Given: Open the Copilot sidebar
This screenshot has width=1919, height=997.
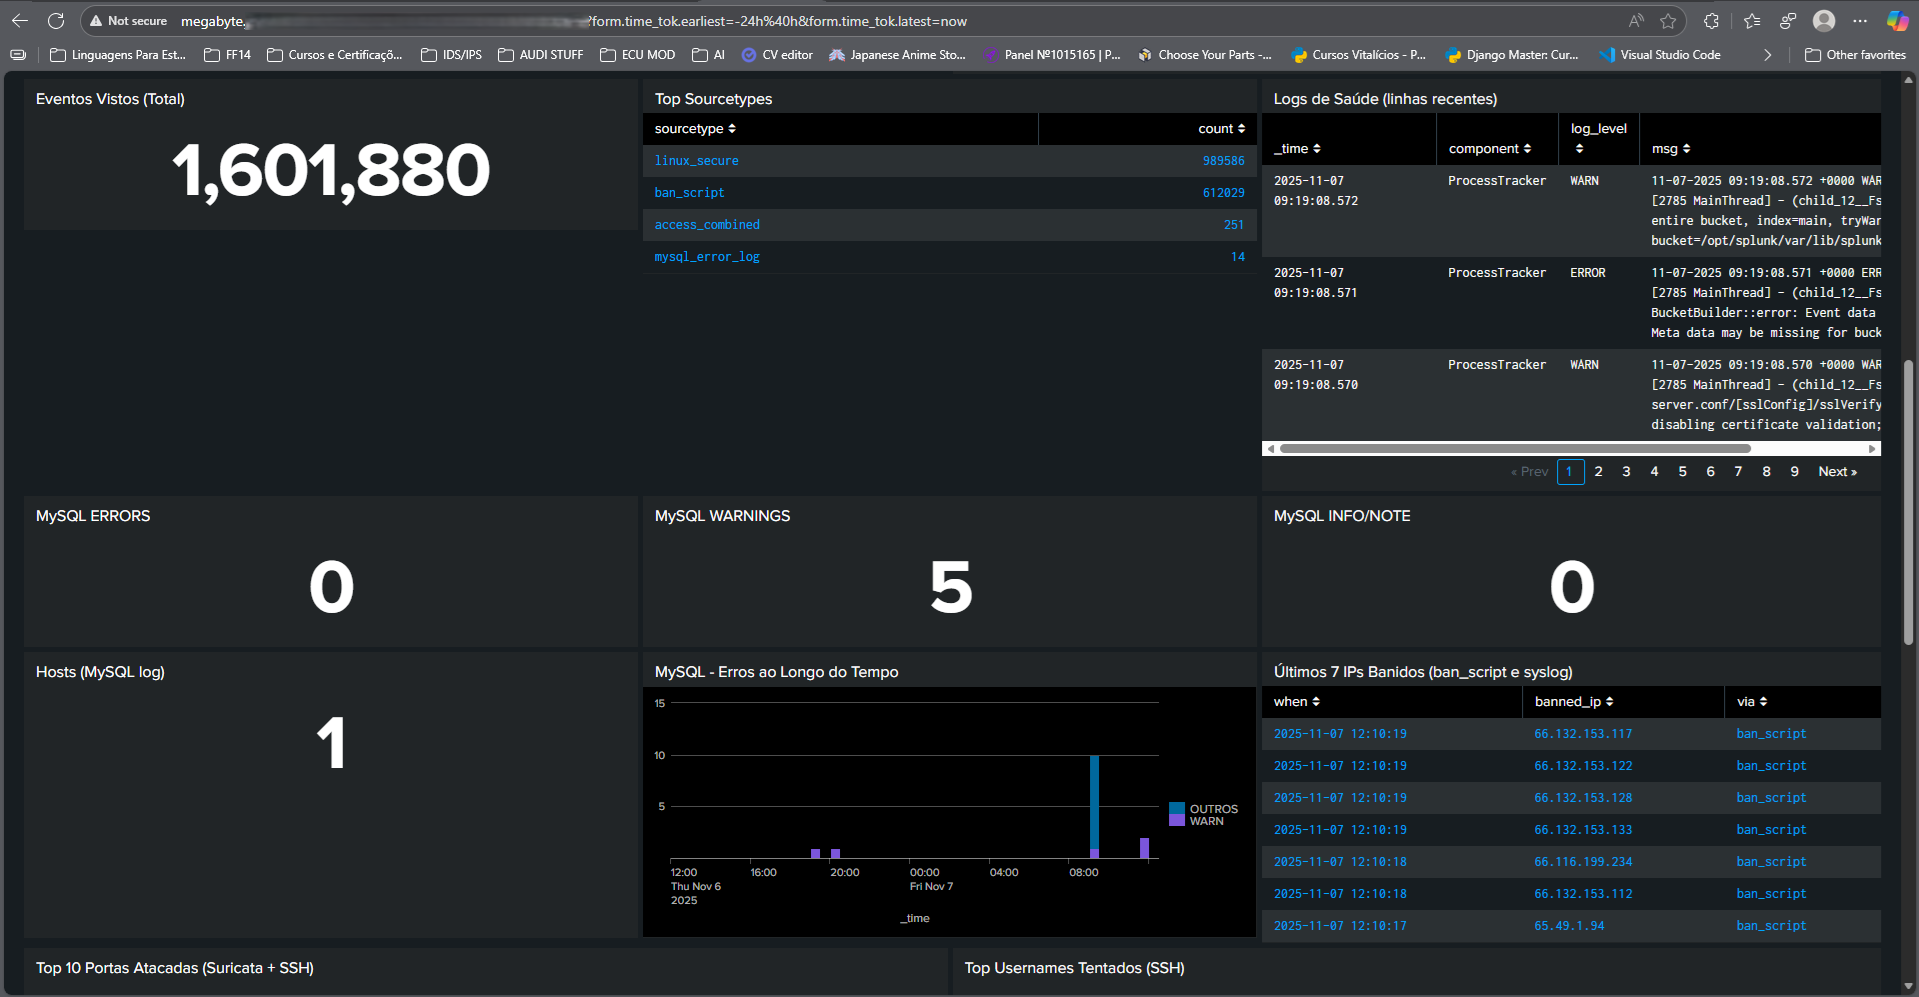Looking at the screenshot, I should [x=1896, y=21].
